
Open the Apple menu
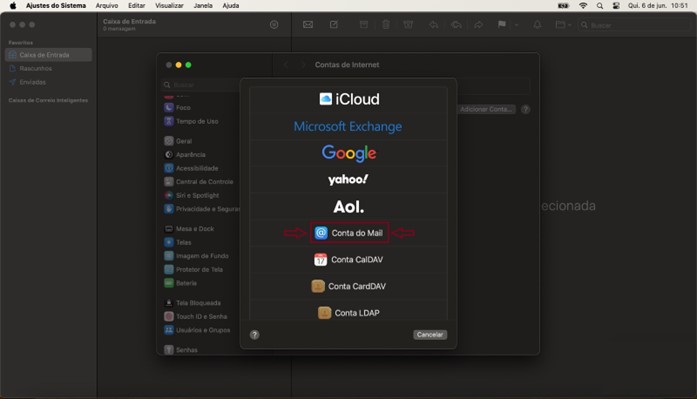coord(13,5)
